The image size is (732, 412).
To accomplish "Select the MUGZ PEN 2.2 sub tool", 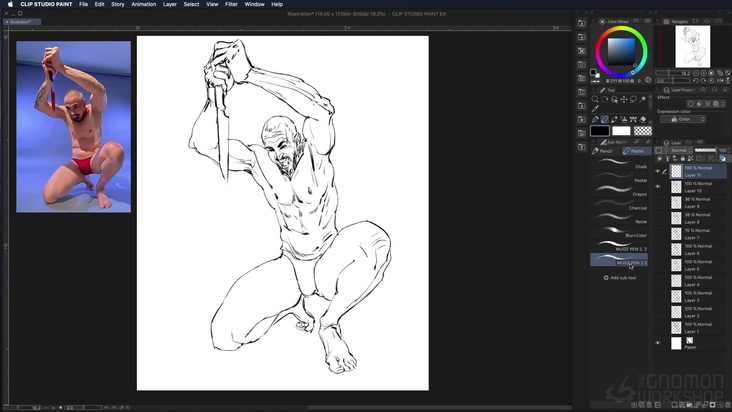I will pos(619,246).
